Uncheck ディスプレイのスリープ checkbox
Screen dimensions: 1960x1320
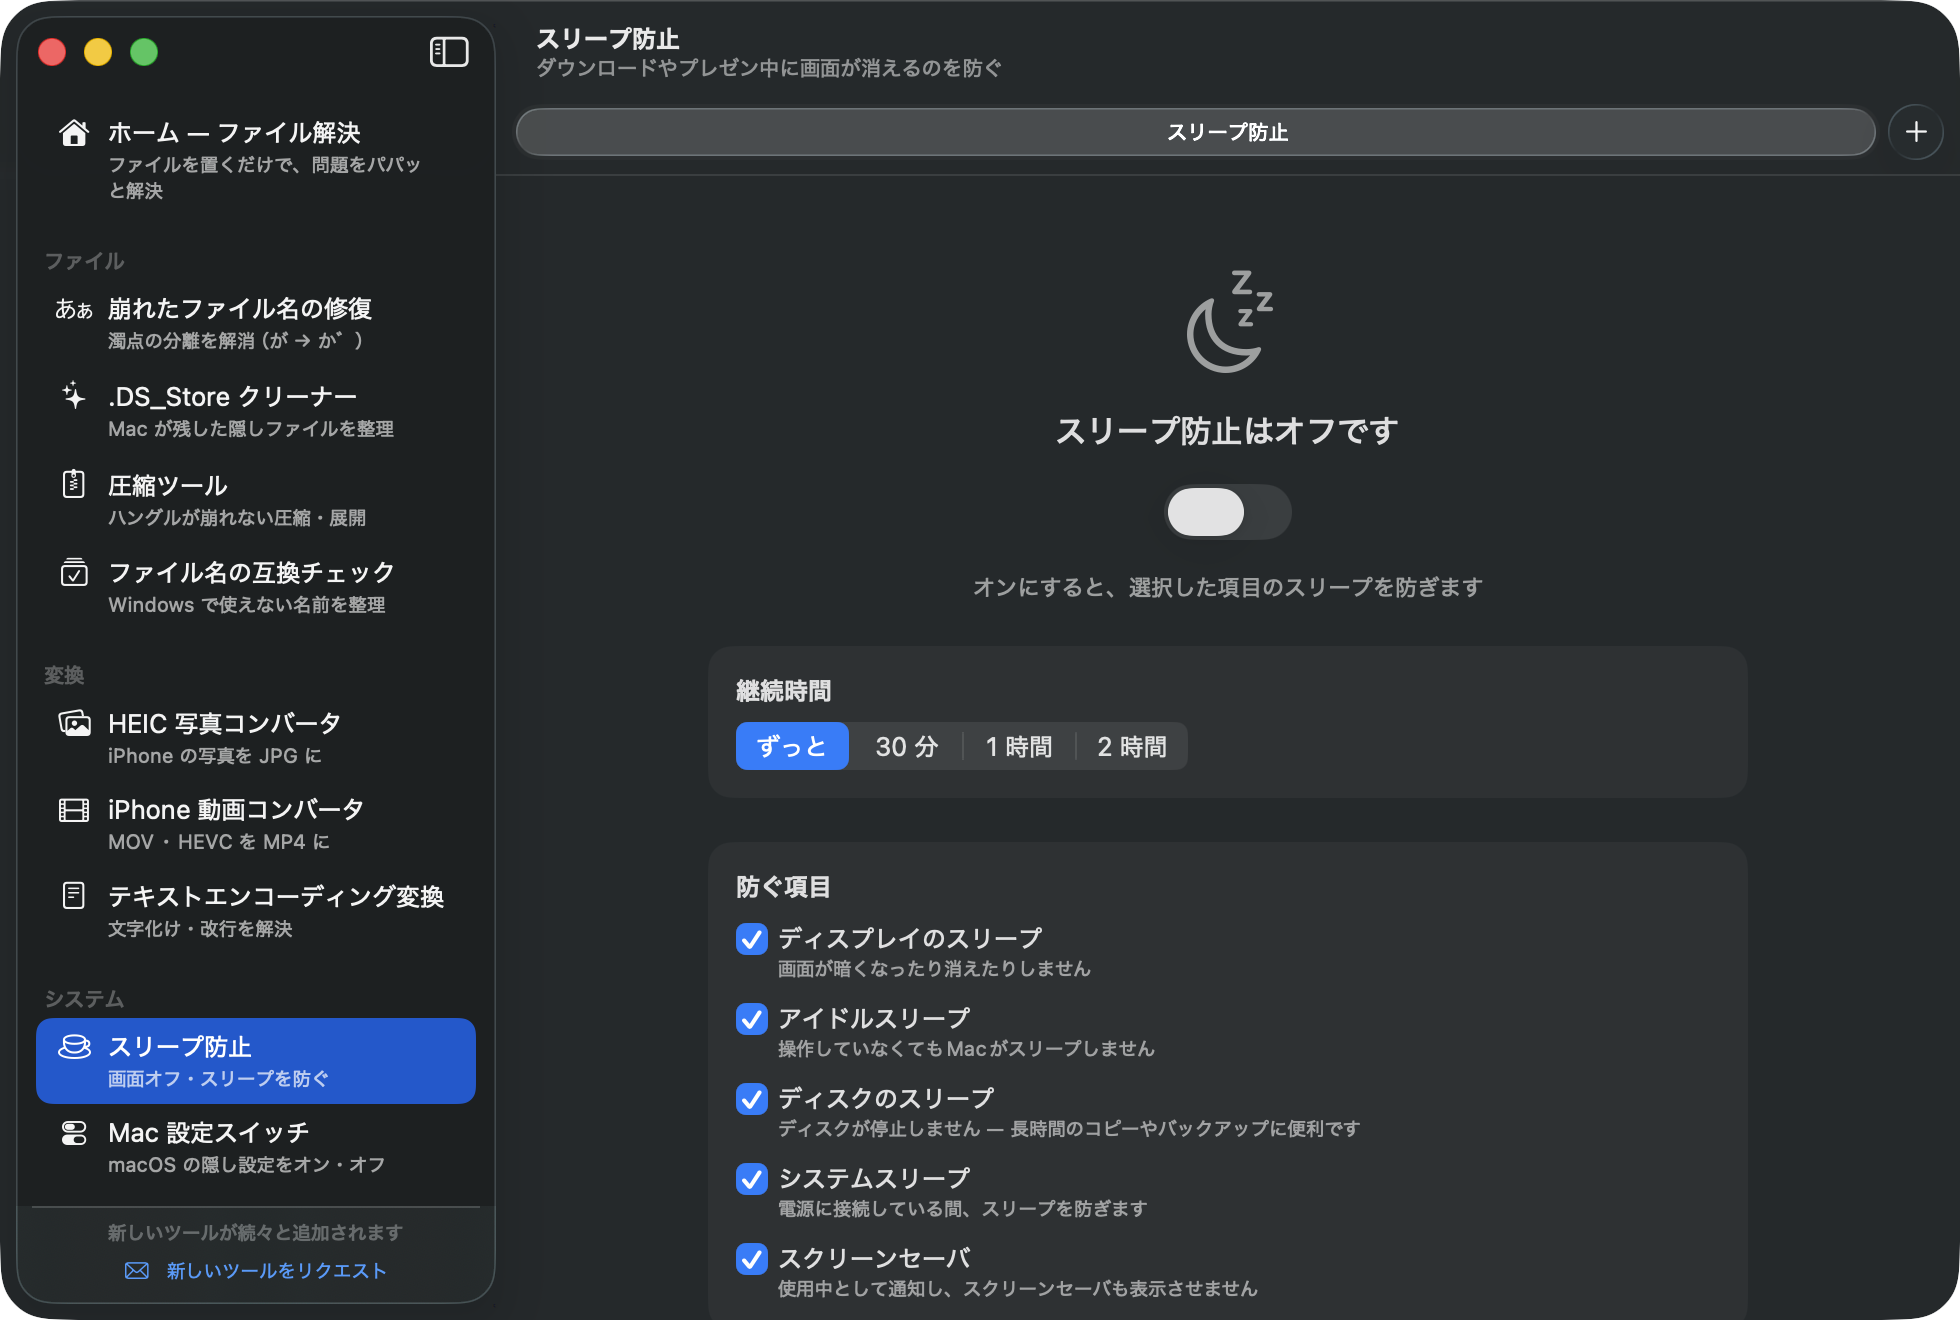click(752, 939)
